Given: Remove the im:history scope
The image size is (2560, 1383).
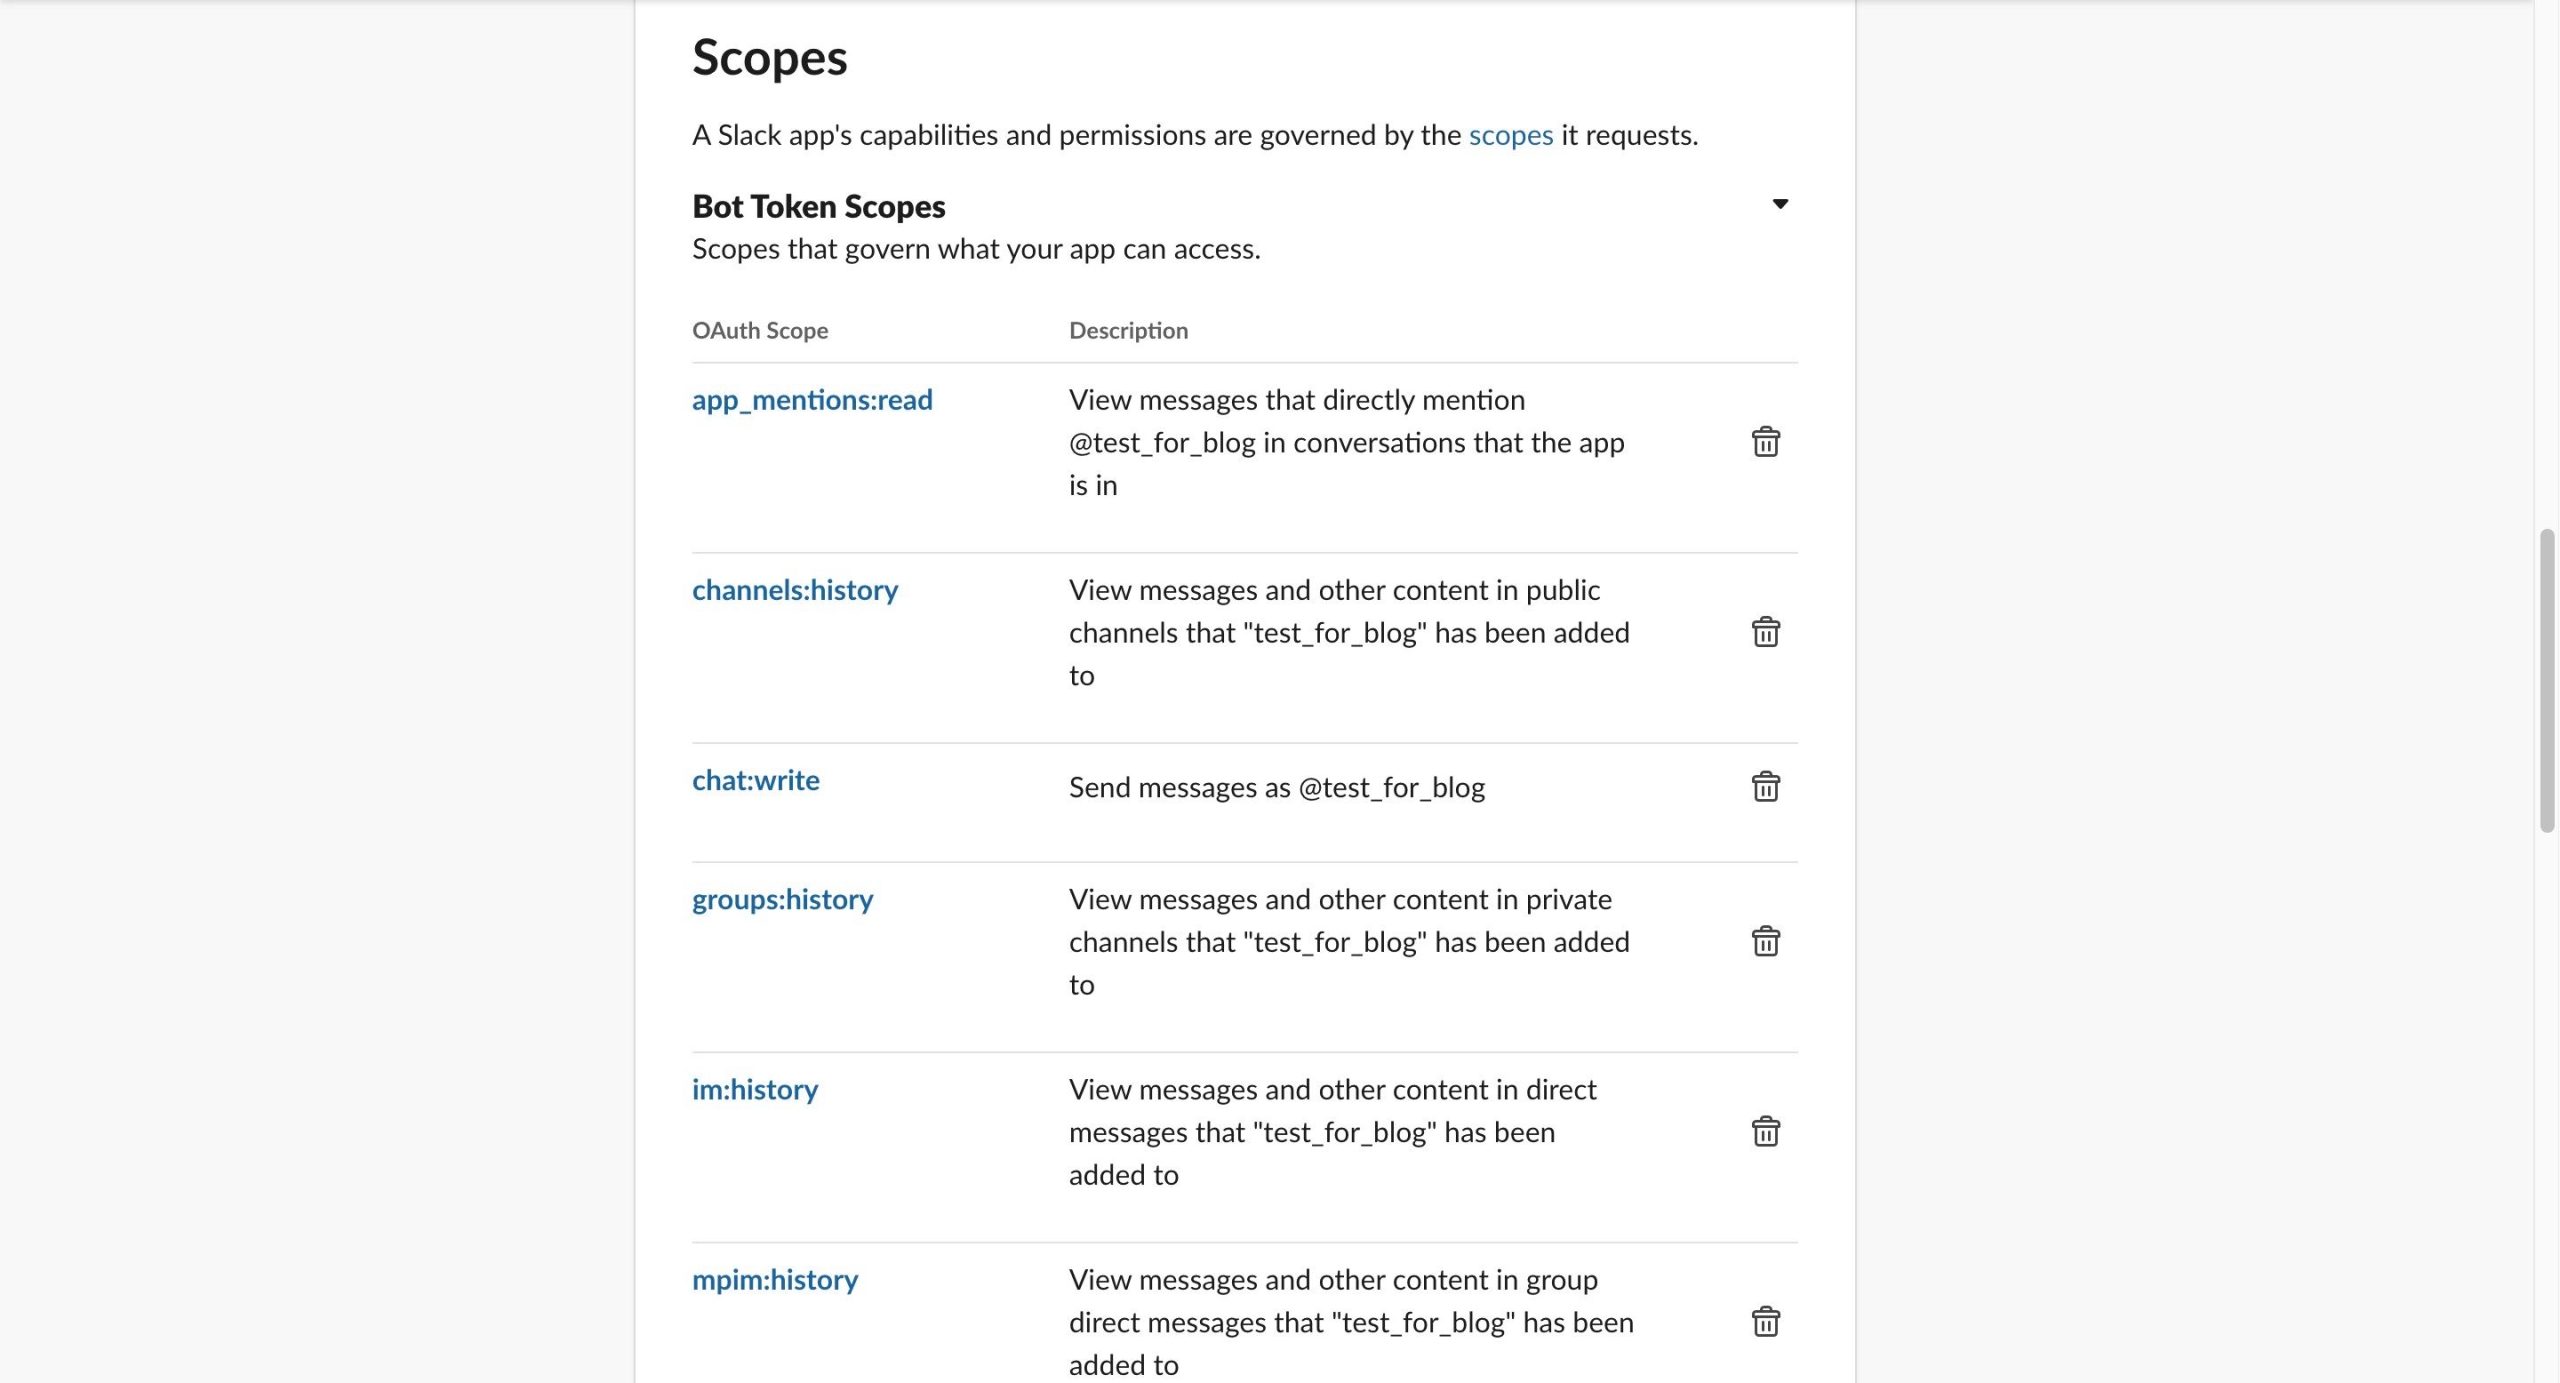Looking at the screenshot, I should coord(1765,1131).
